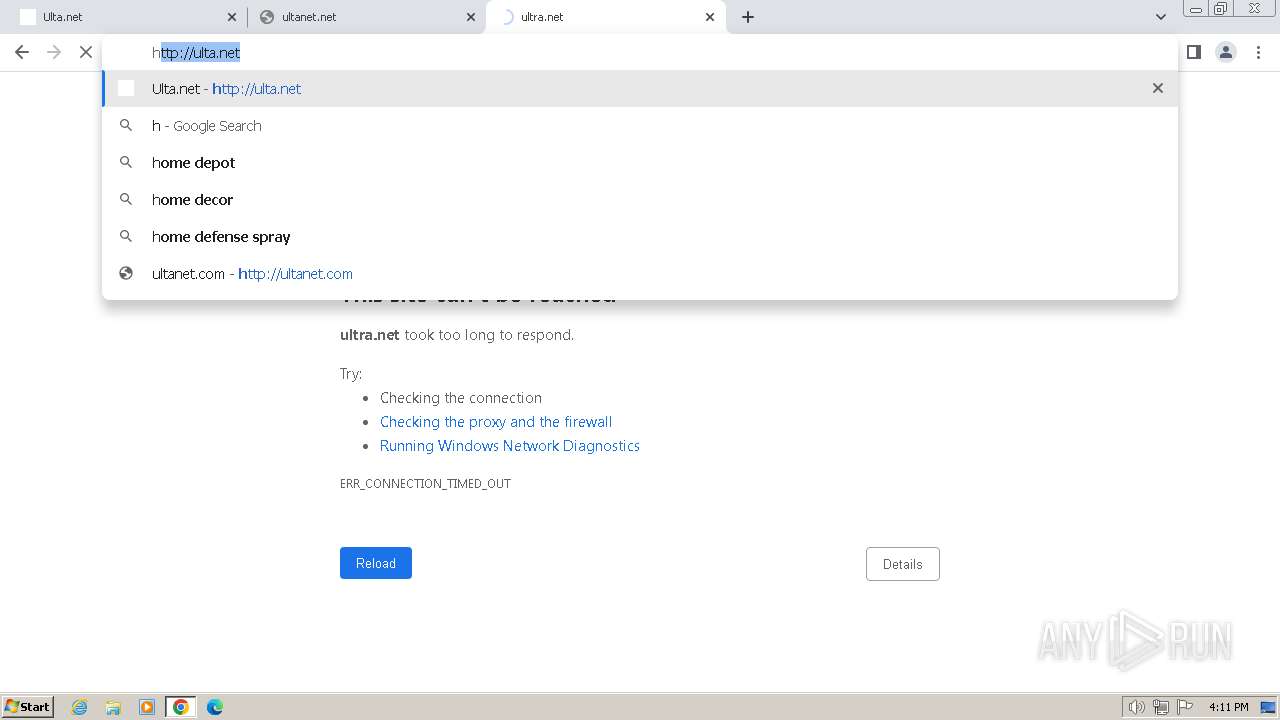This screenshot has width=1280, height=720.
Task: Click the network tray icon
Action: tap(1161, 707)
